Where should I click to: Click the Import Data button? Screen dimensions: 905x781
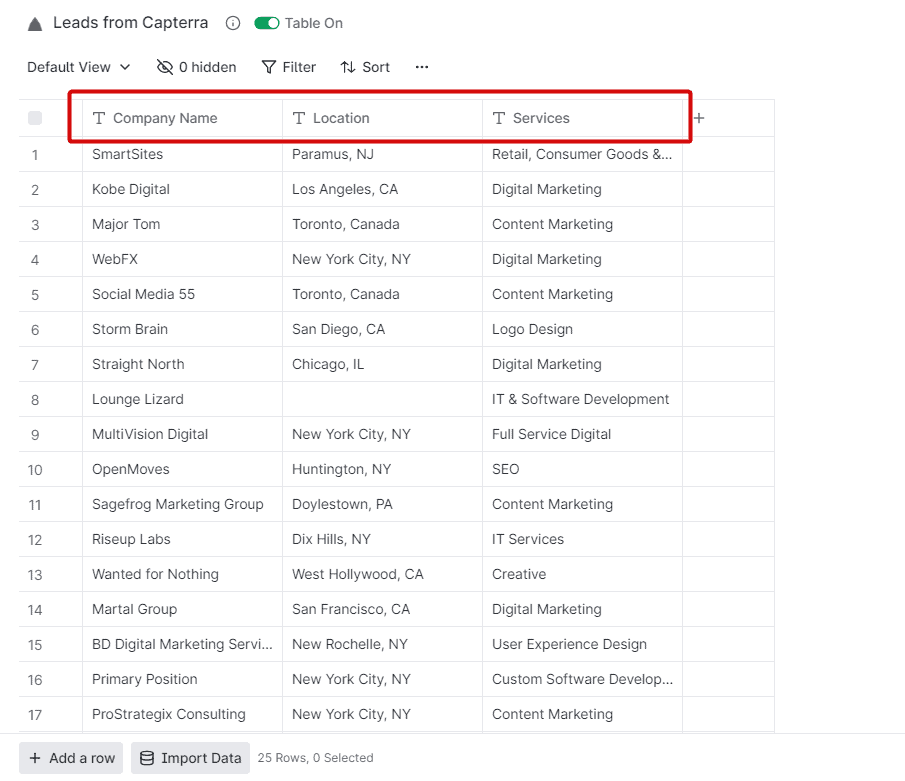pyautogui.click(x=190, y=758)
